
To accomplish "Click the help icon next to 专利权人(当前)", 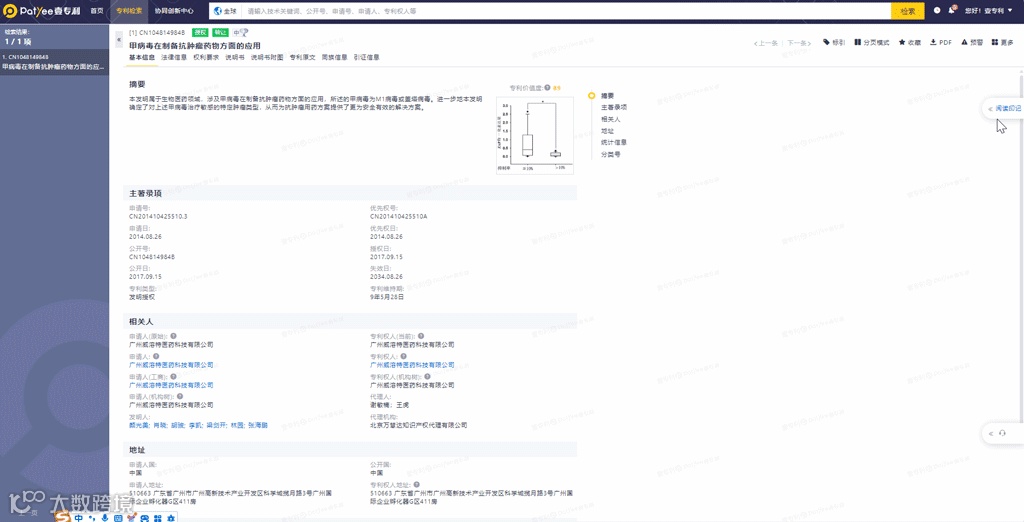I will click(421, 336).
